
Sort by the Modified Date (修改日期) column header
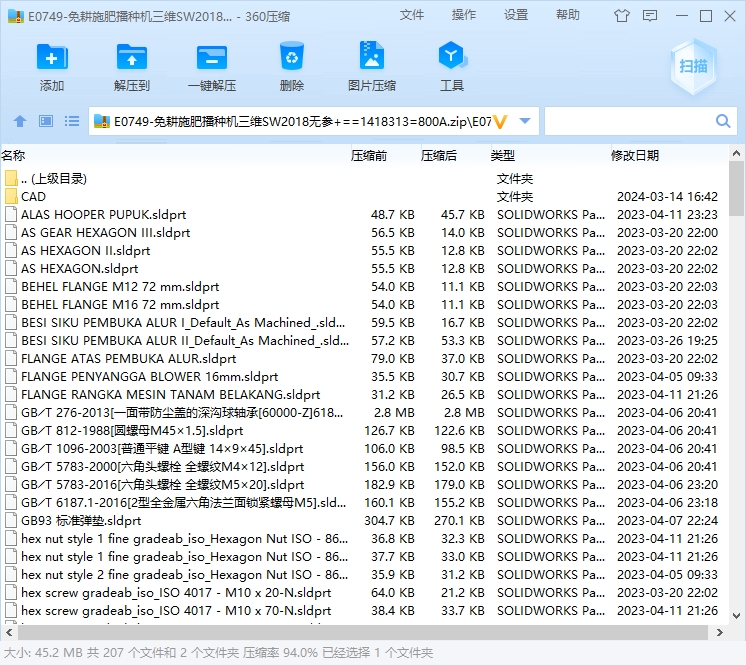[x=635, y=155]
